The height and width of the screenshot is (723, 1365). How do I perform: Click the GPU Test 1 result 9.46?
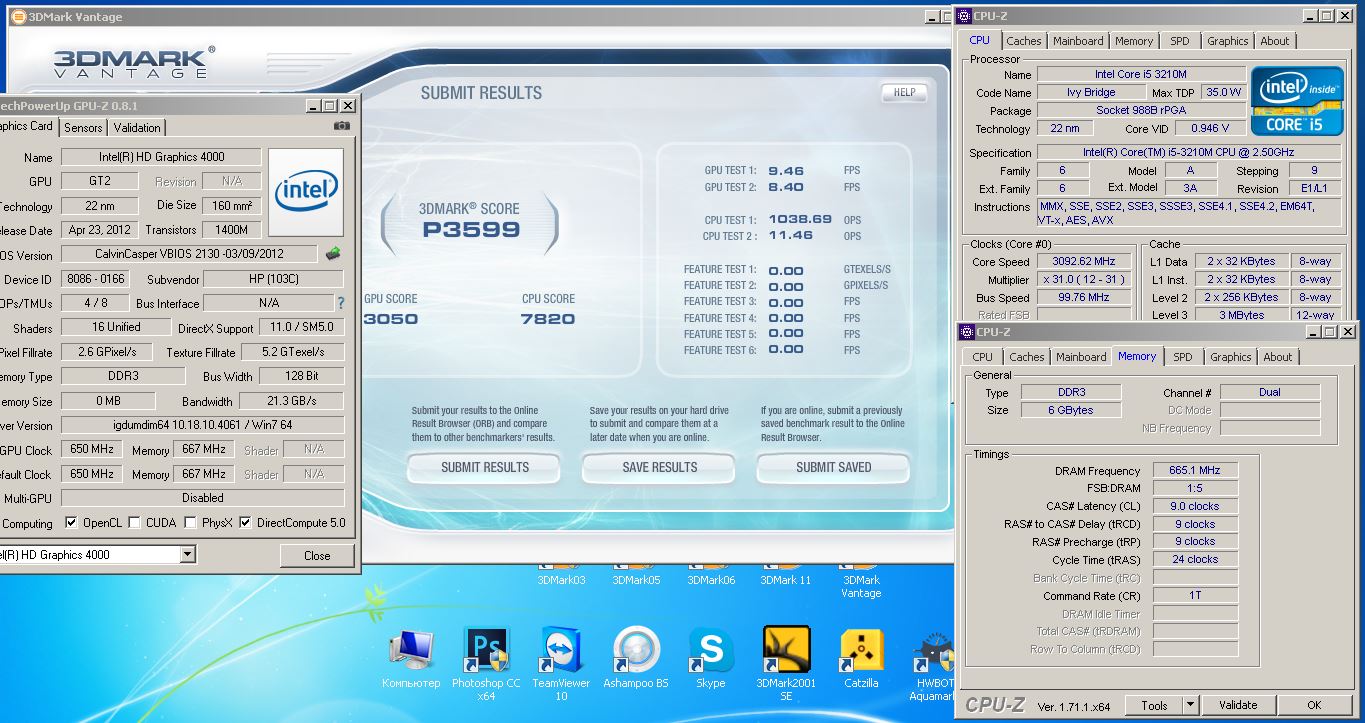tap(786, 171)
